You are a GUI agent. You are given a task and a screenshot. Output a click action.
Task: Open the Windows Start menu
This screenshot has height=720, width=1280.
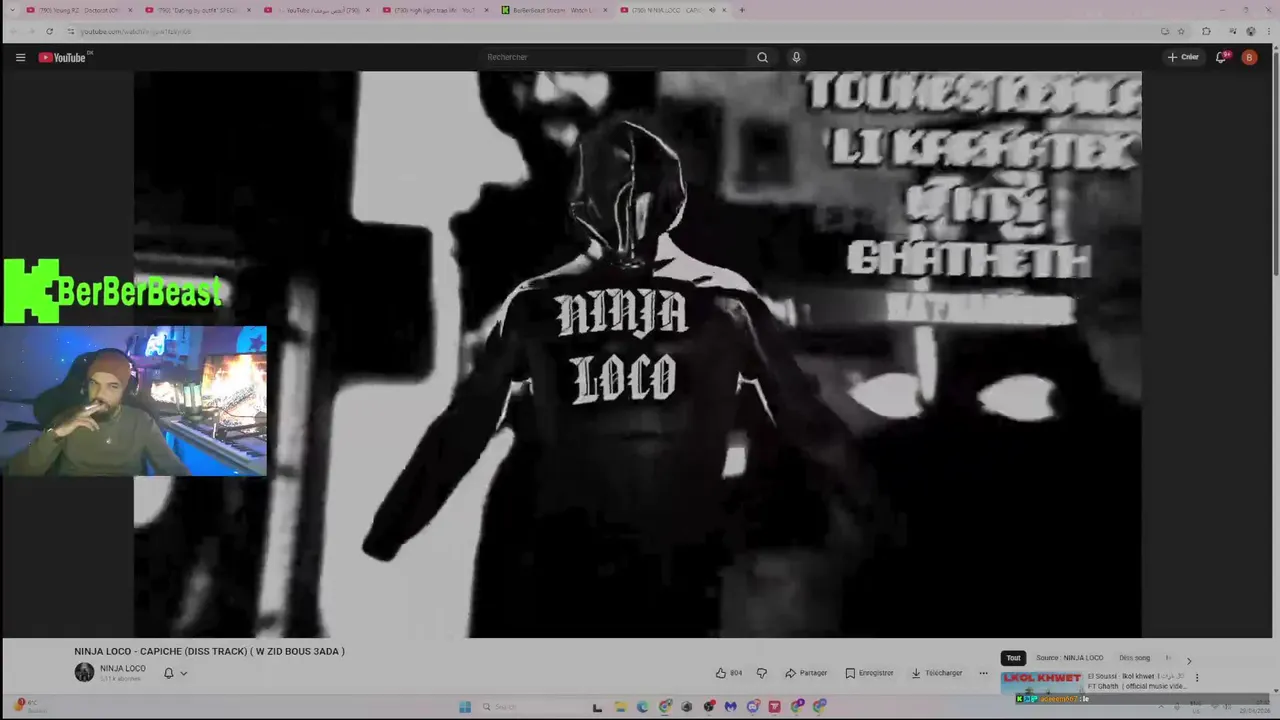pos(465,707)
